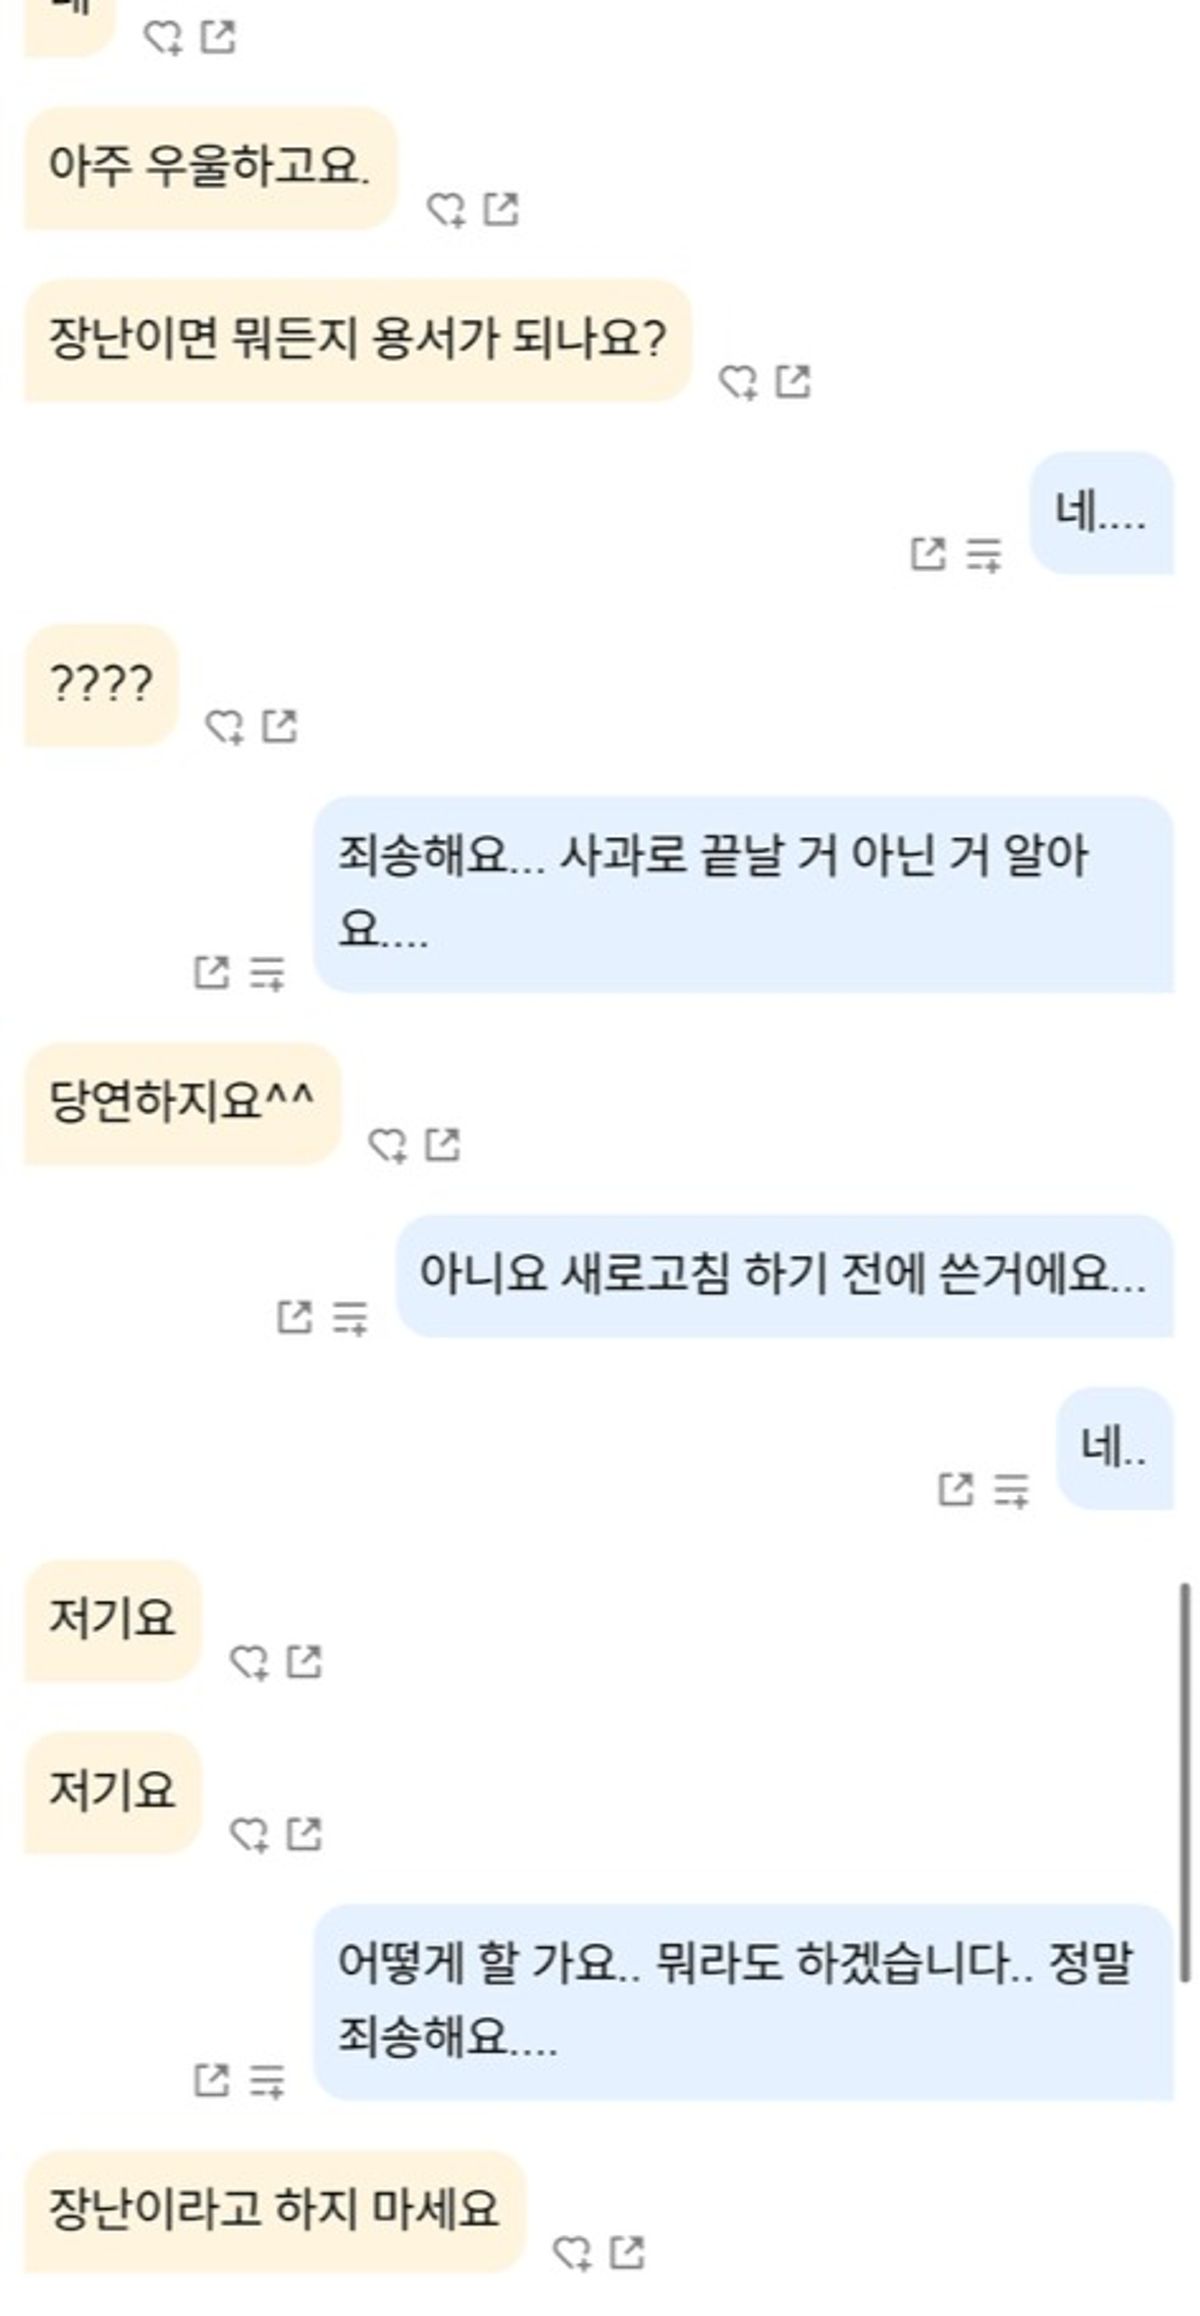The height and width of the screenshot is (2316, 1200).
Task: Click share icon beside '아주 우울하고요.'
Action: 501,209
